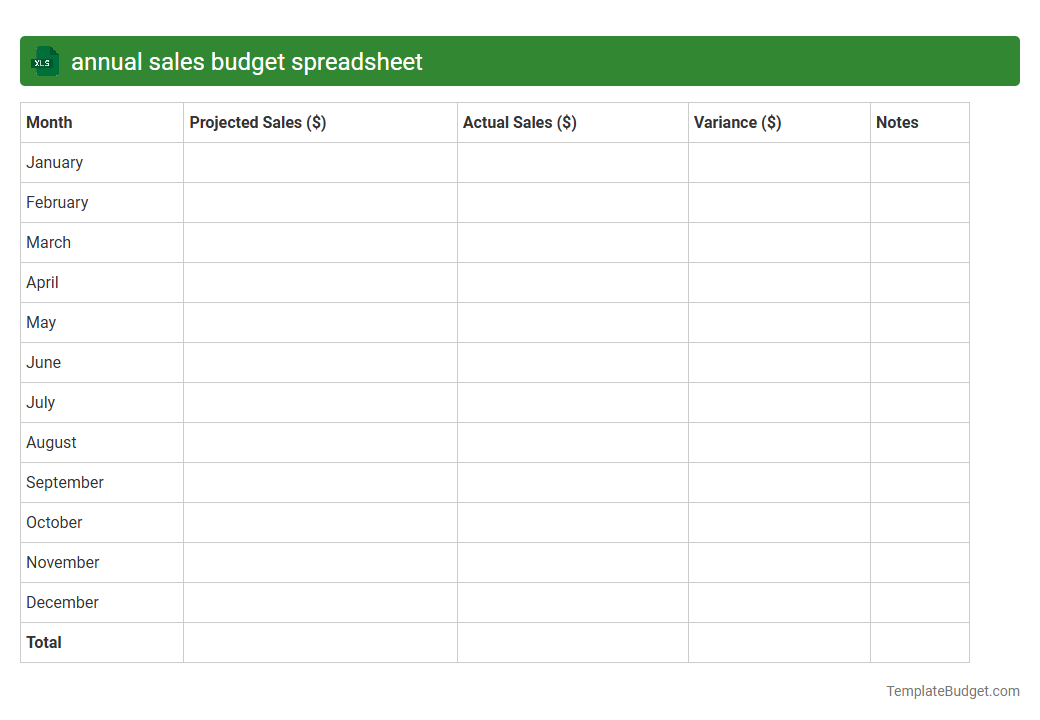Click the Variance ($) column header

click(738, 122)
